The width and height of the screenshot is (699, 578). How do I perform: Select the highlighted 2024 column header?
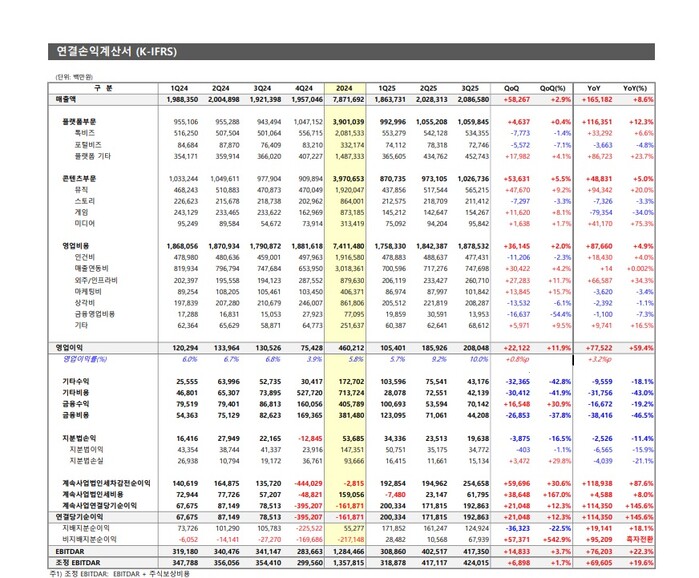tap(342, 89)
